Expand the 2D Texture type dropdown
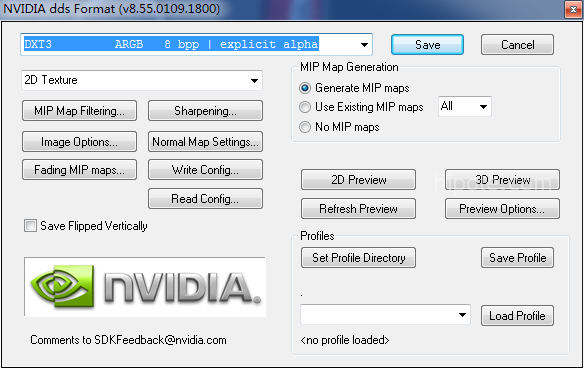 click(x=142, y=80)
